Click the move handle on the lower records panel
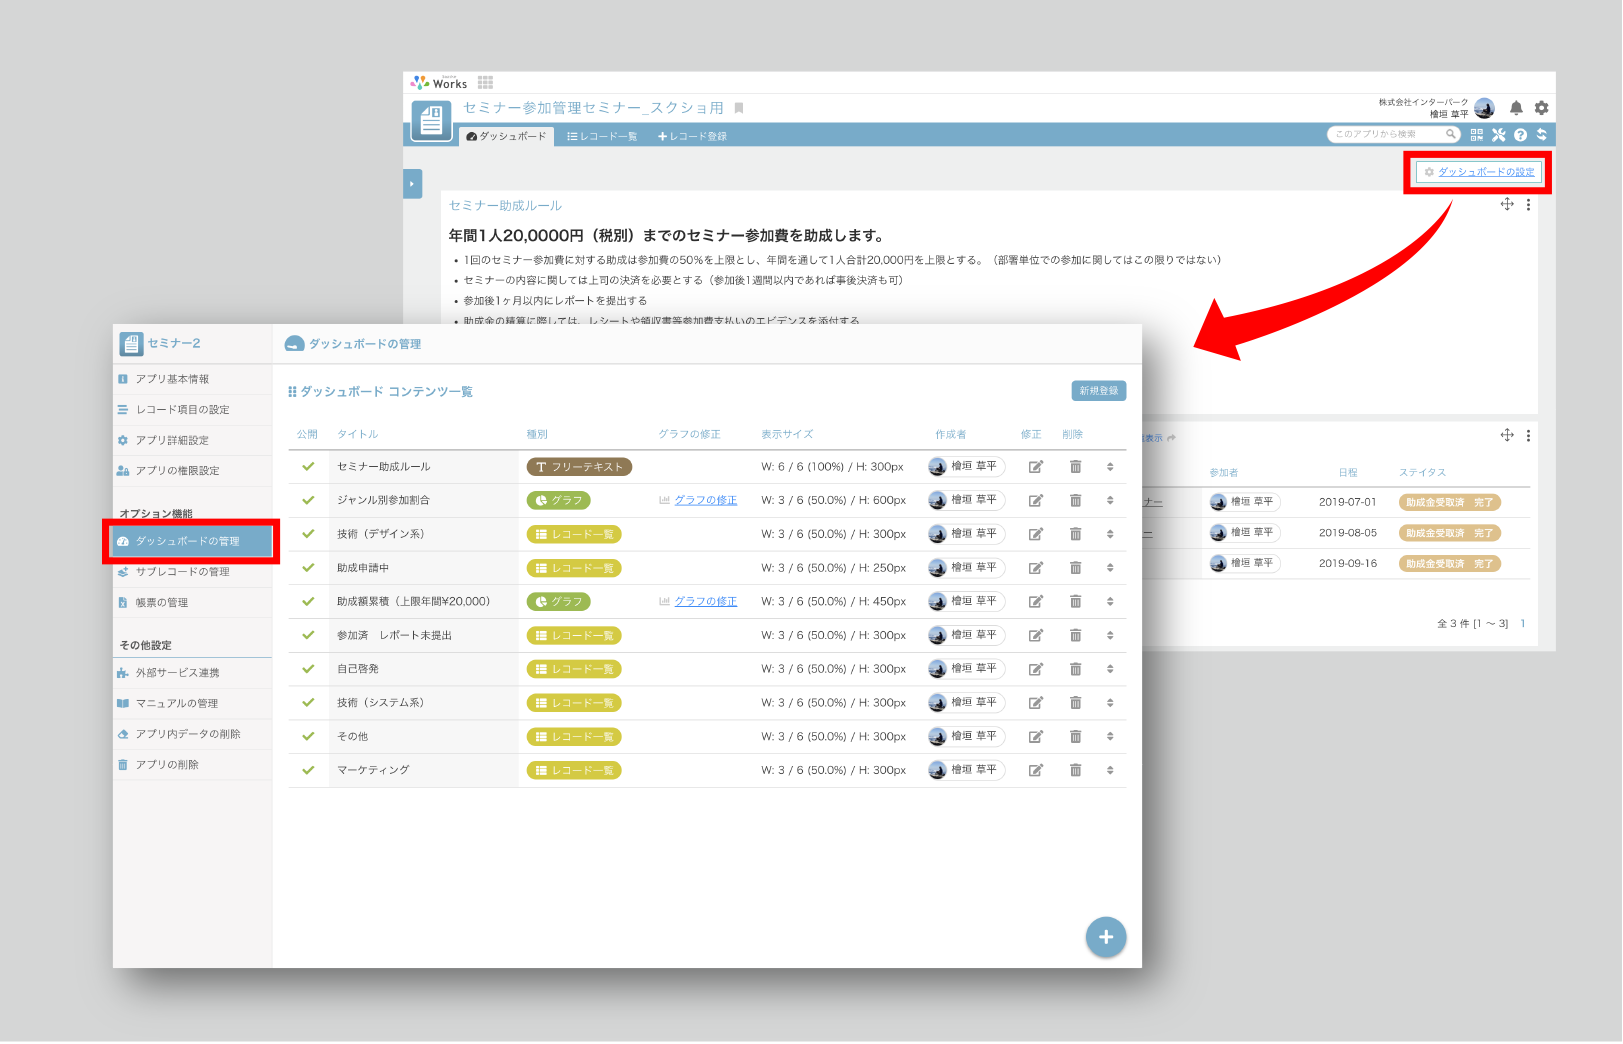The height and width of the screenshot is (1044, 1623). coord(1507,435)
